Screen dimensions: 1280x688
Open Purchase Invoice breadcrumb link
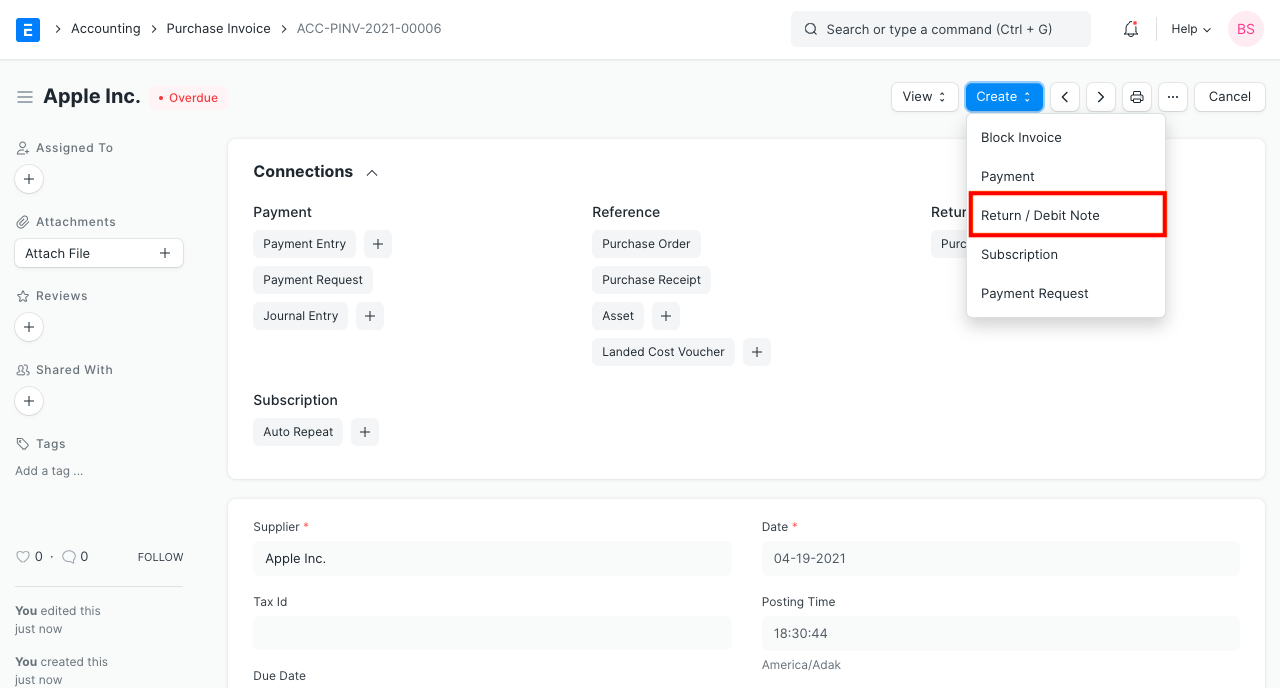tap(218, 29)
